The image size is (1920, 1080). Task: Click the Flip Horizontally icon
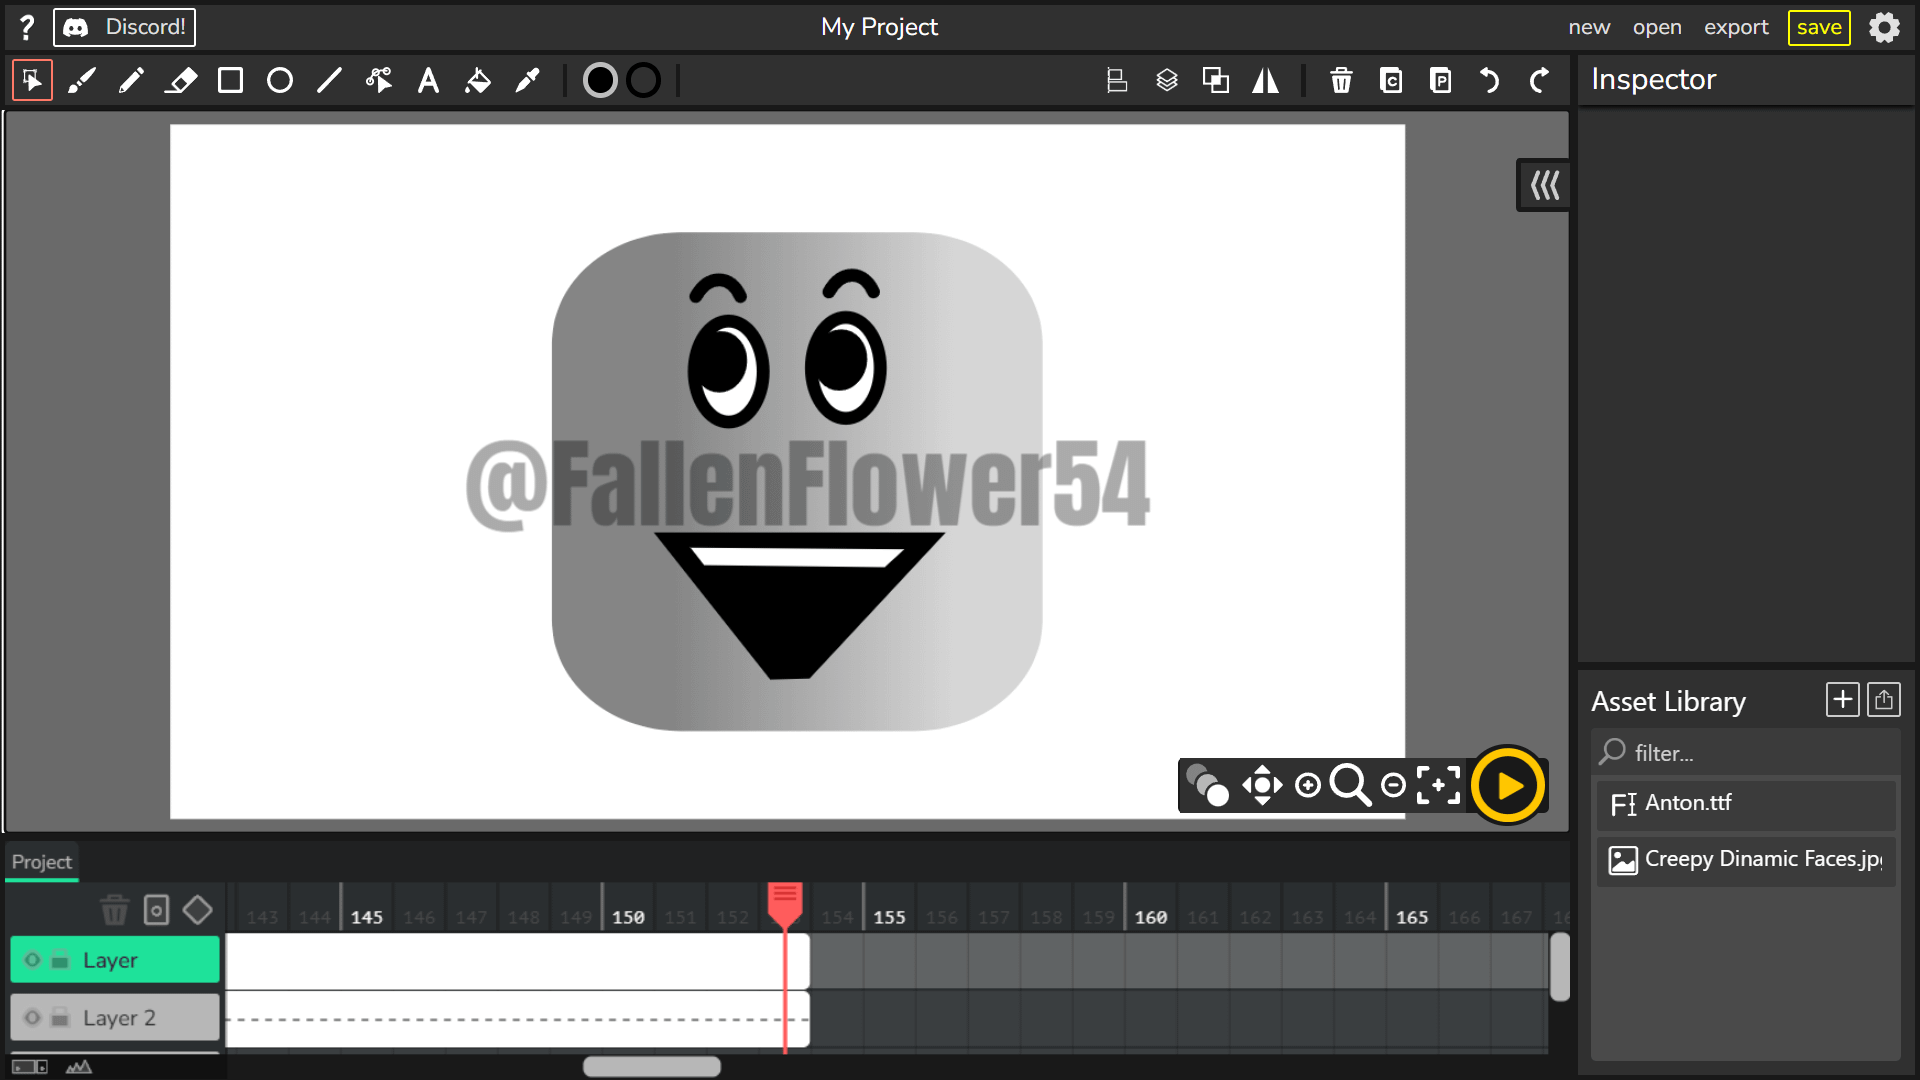point(1265,80)
